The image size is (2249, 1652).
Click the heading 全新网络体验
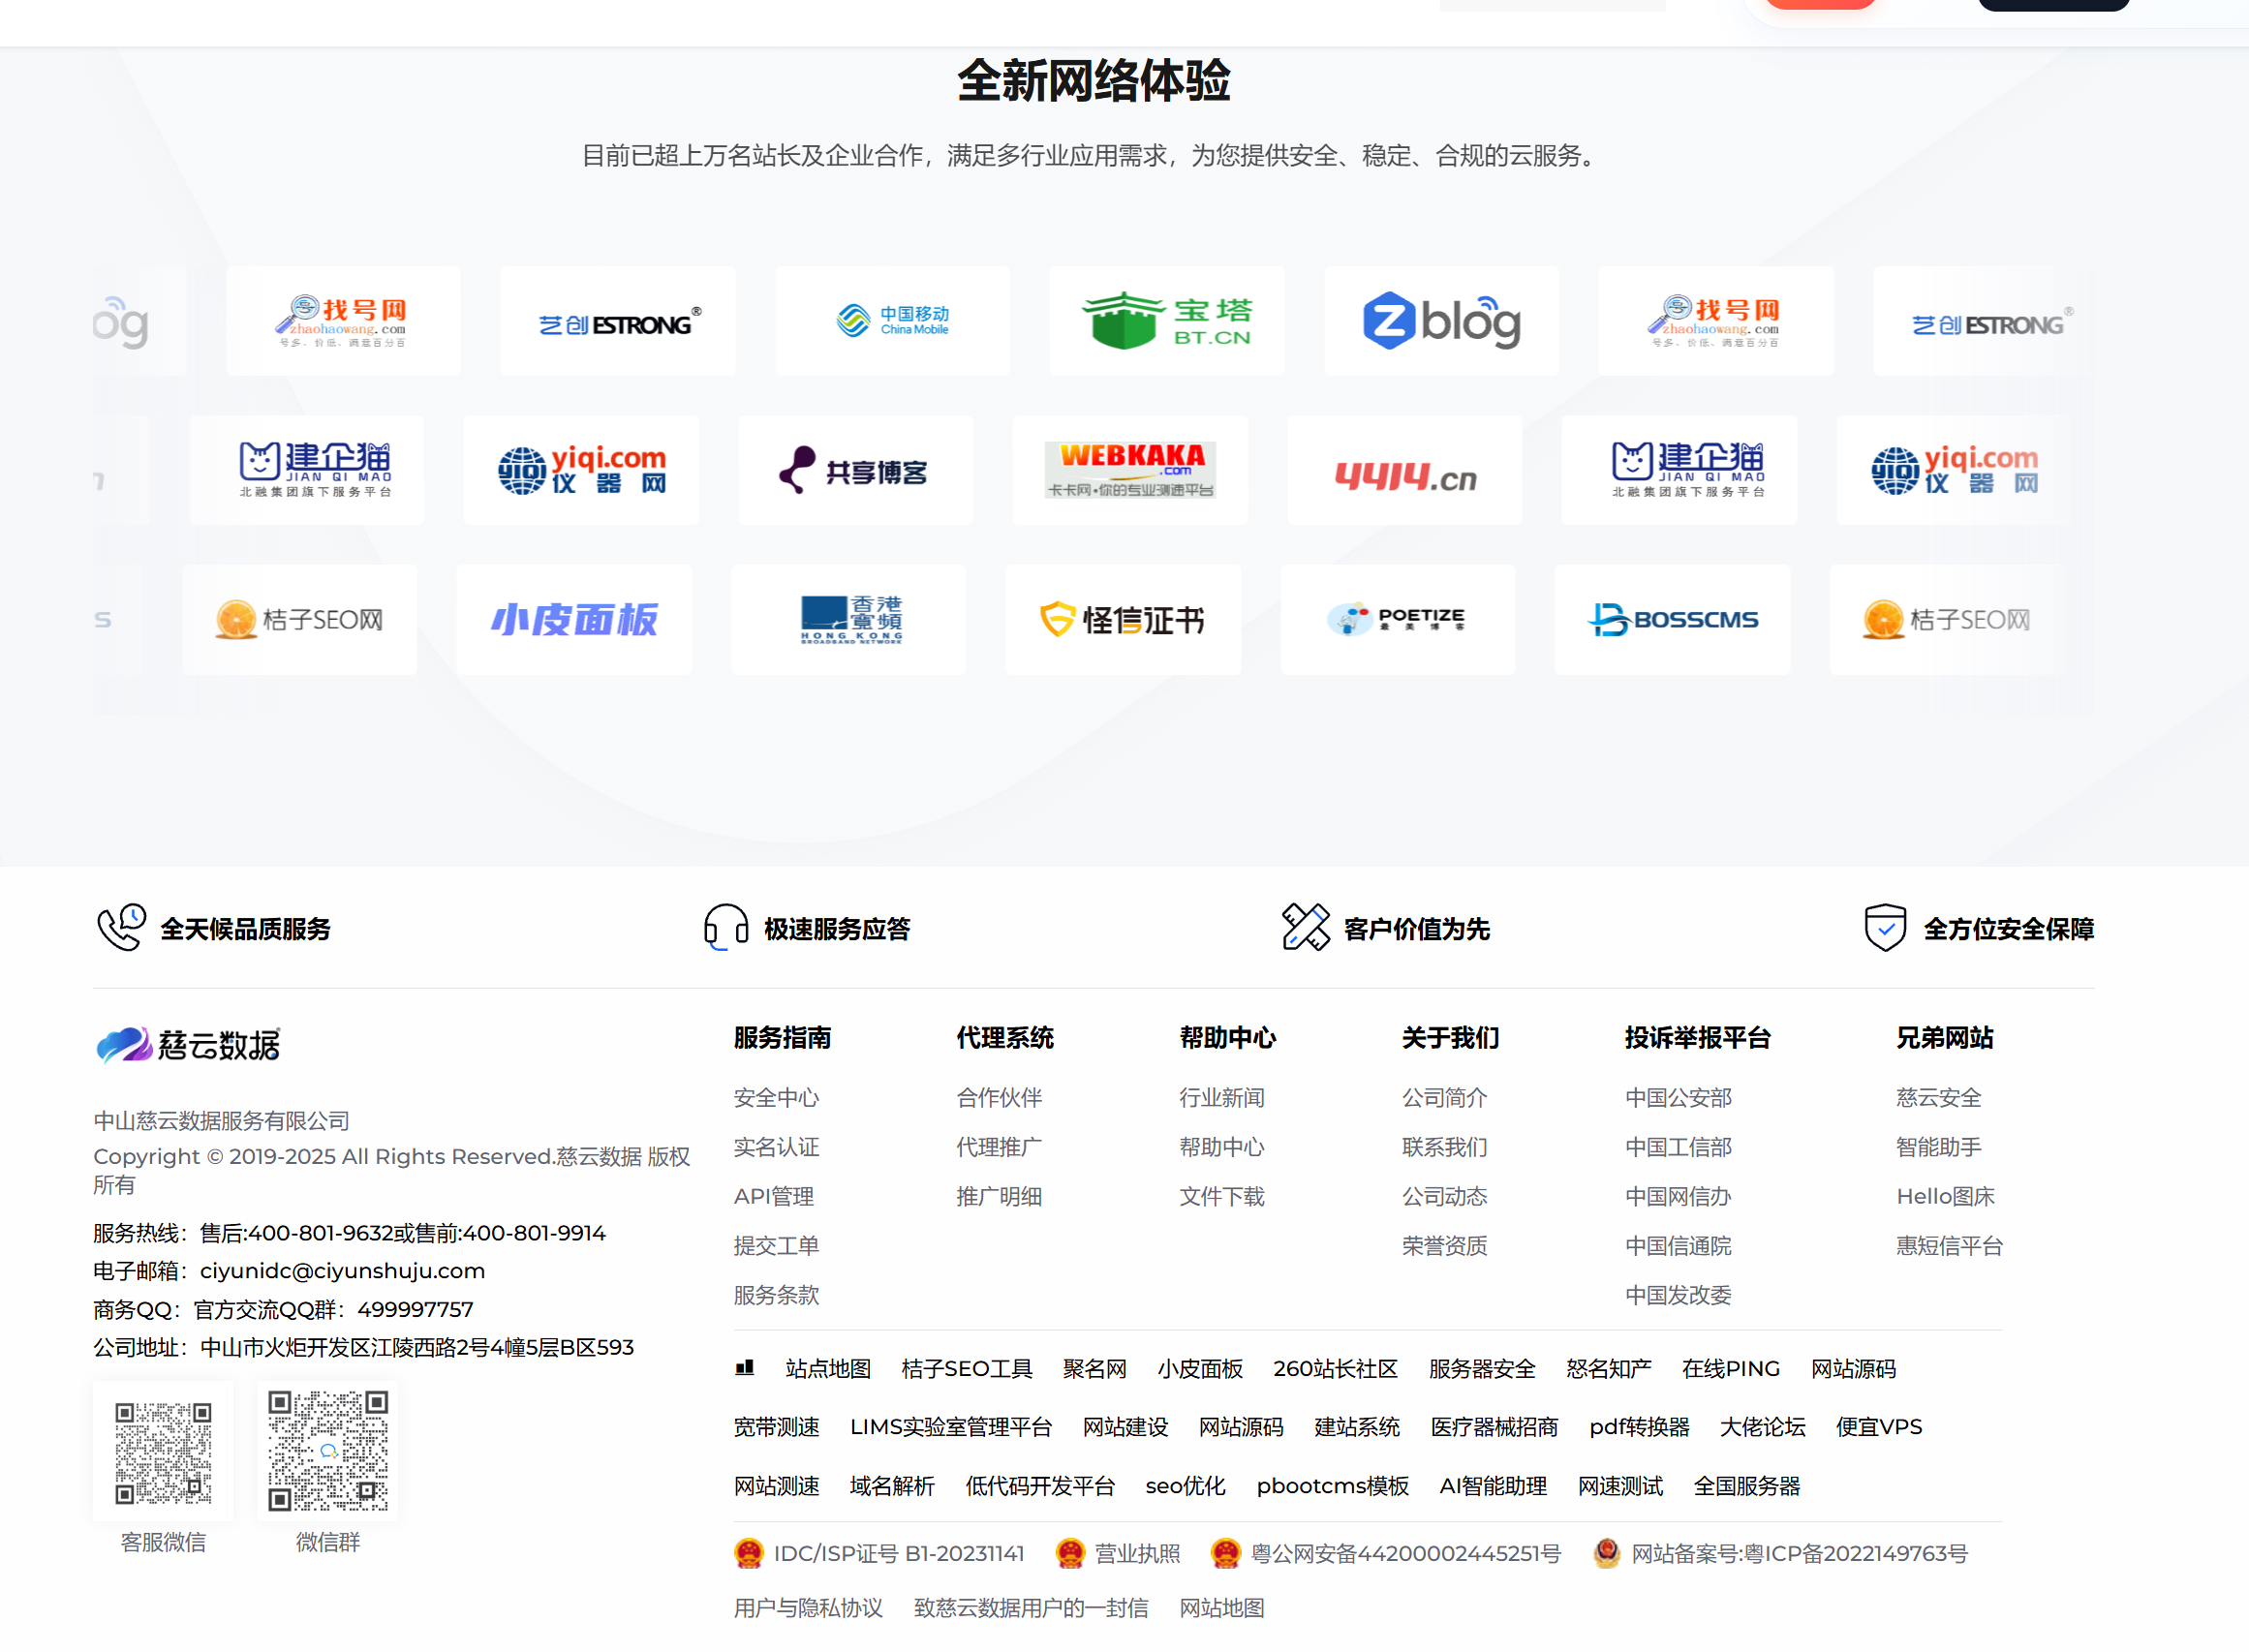(x=1094, y=81)
